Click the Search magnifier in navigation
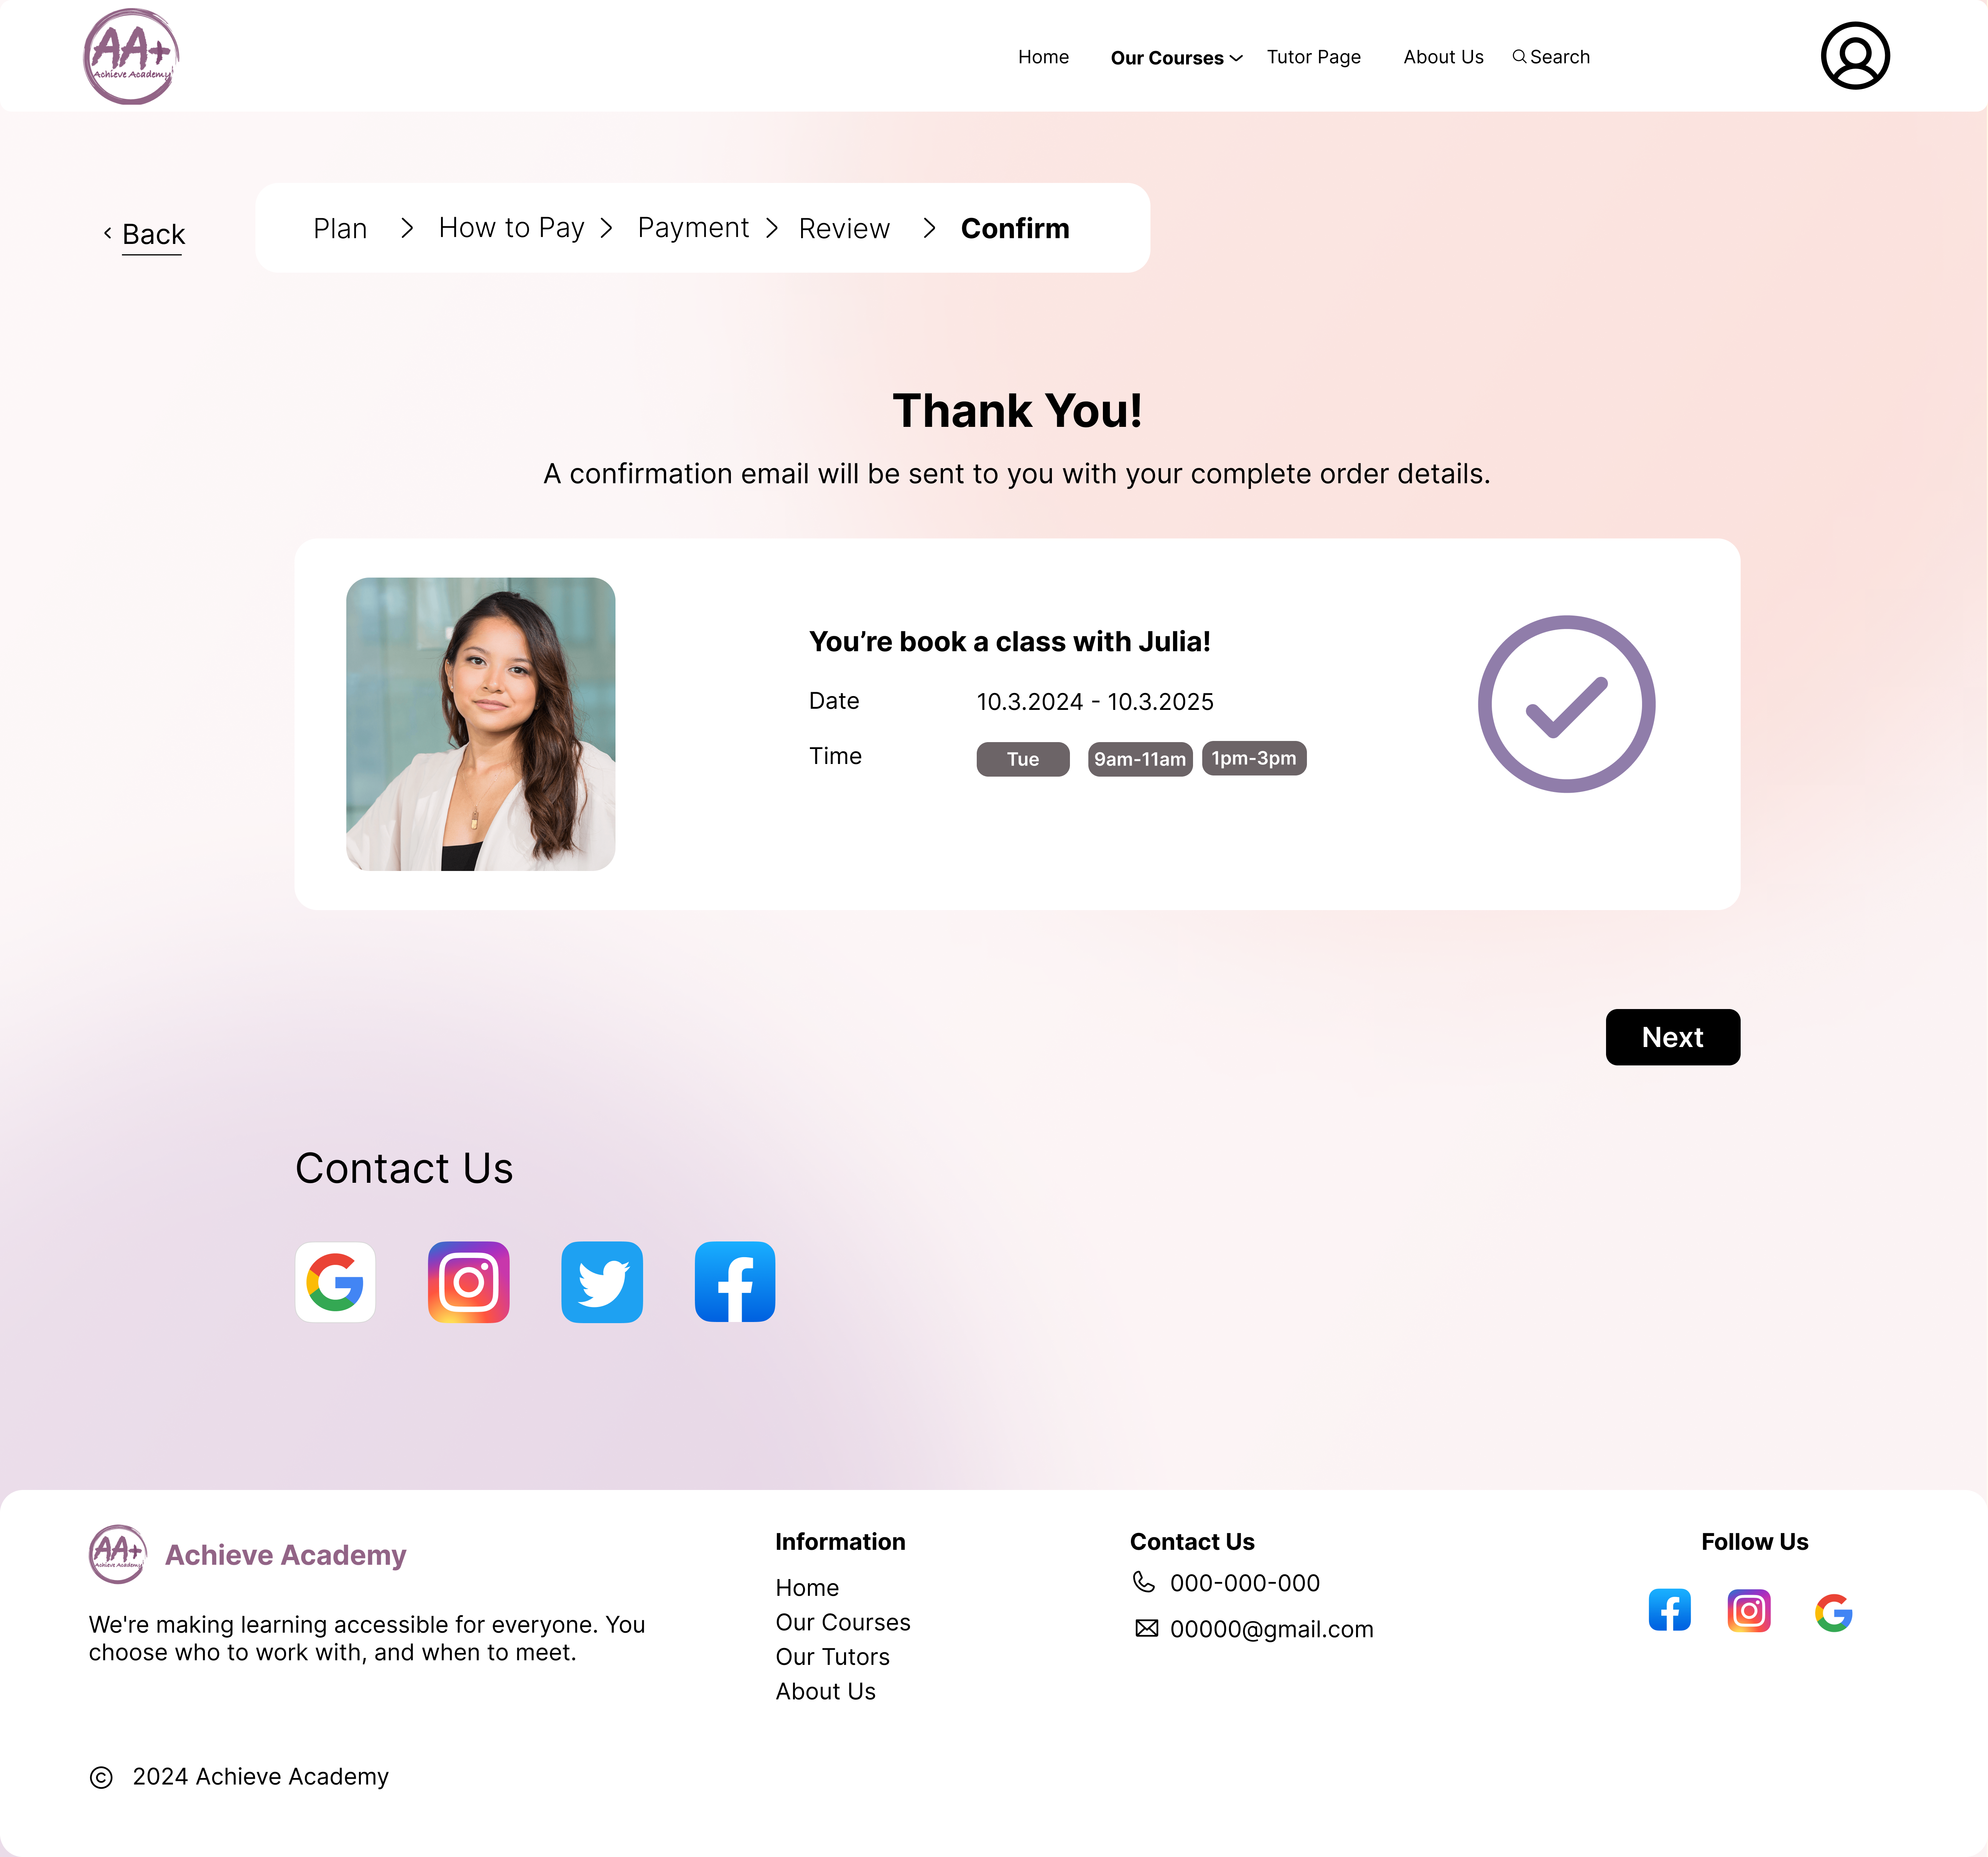 pos(1519,57)
